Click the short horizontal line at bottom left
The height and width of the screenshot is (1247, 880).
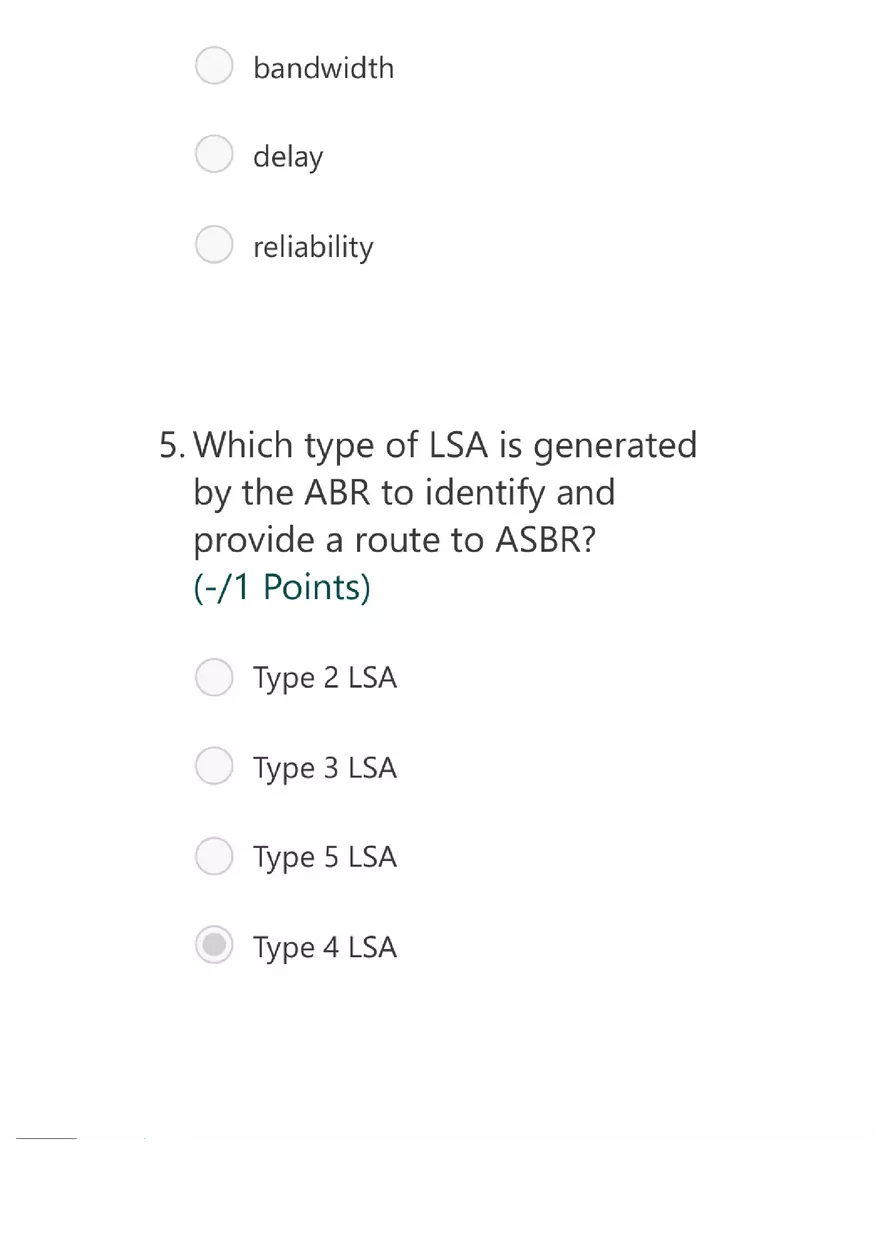(x=46, y=1138)
